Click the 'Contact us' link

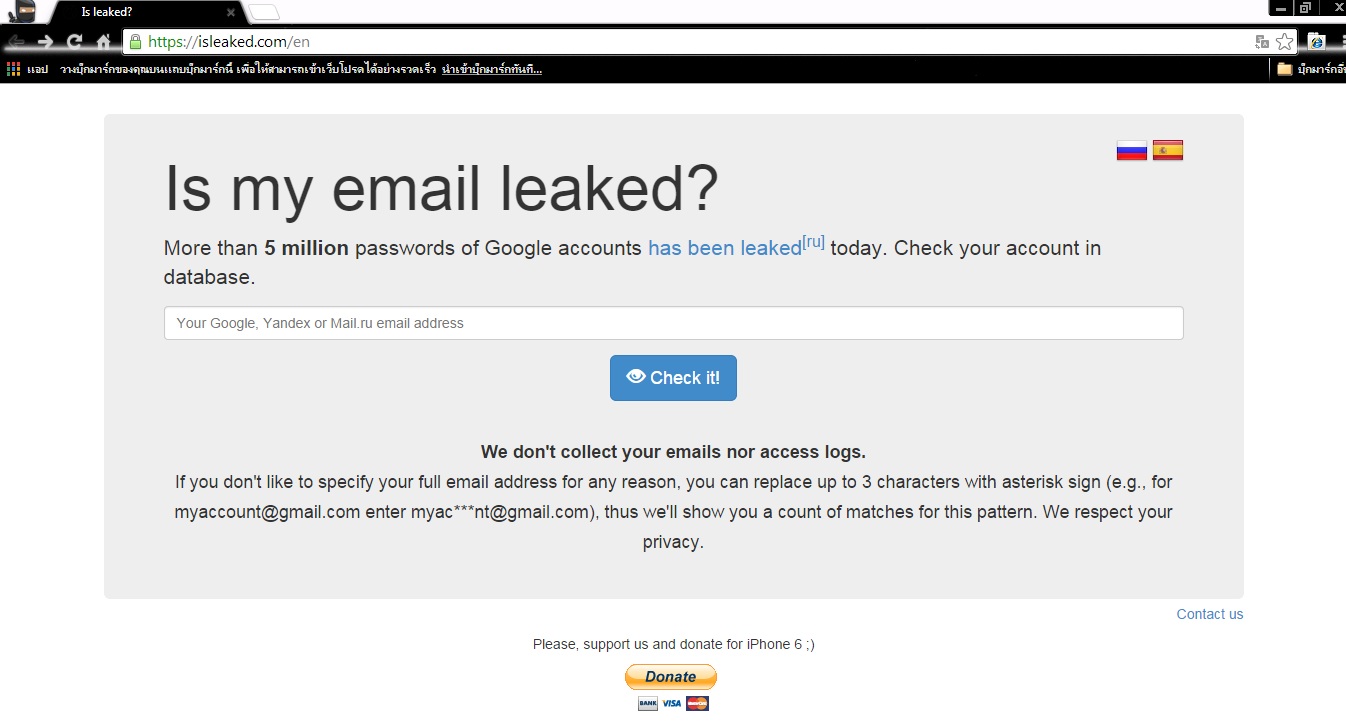(x=1209, y=614)
